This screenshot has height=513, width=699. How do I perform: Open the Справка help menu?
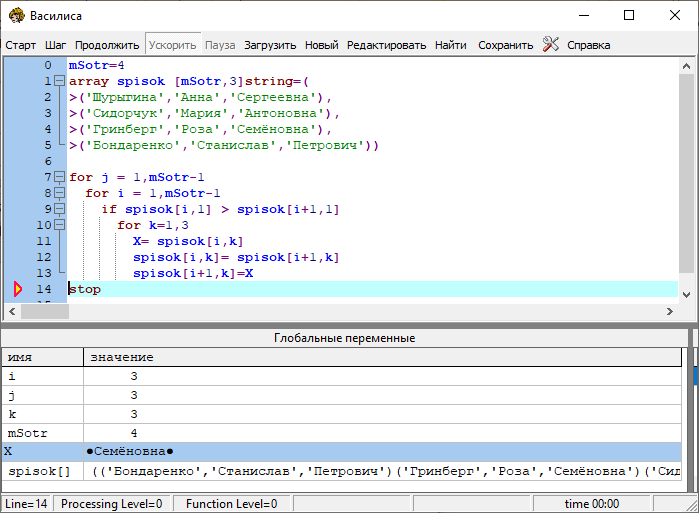coord(589,45)
